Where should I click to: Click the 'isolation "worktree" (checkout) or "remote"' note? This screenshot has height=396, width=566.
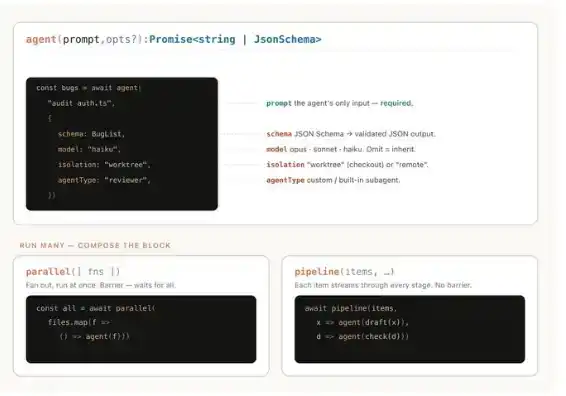click(347, 165)
